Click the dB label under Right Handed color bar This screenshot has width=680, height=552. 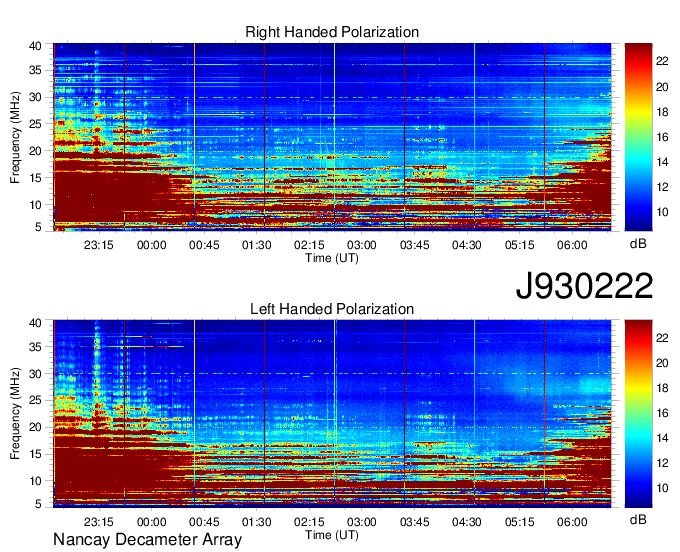coord(638,244)
